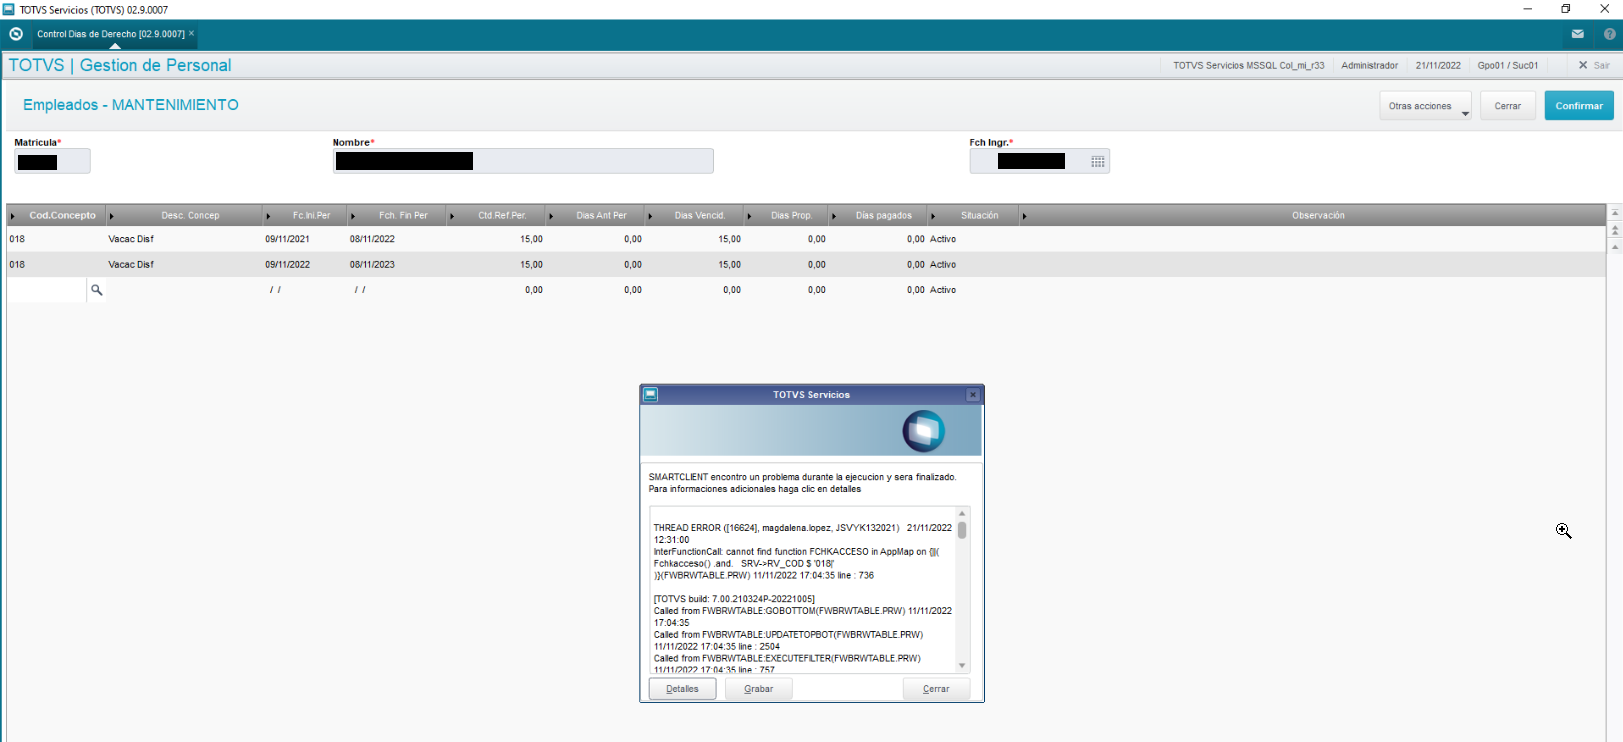Click Vacac Disf in the second grid row

[131, 265]
